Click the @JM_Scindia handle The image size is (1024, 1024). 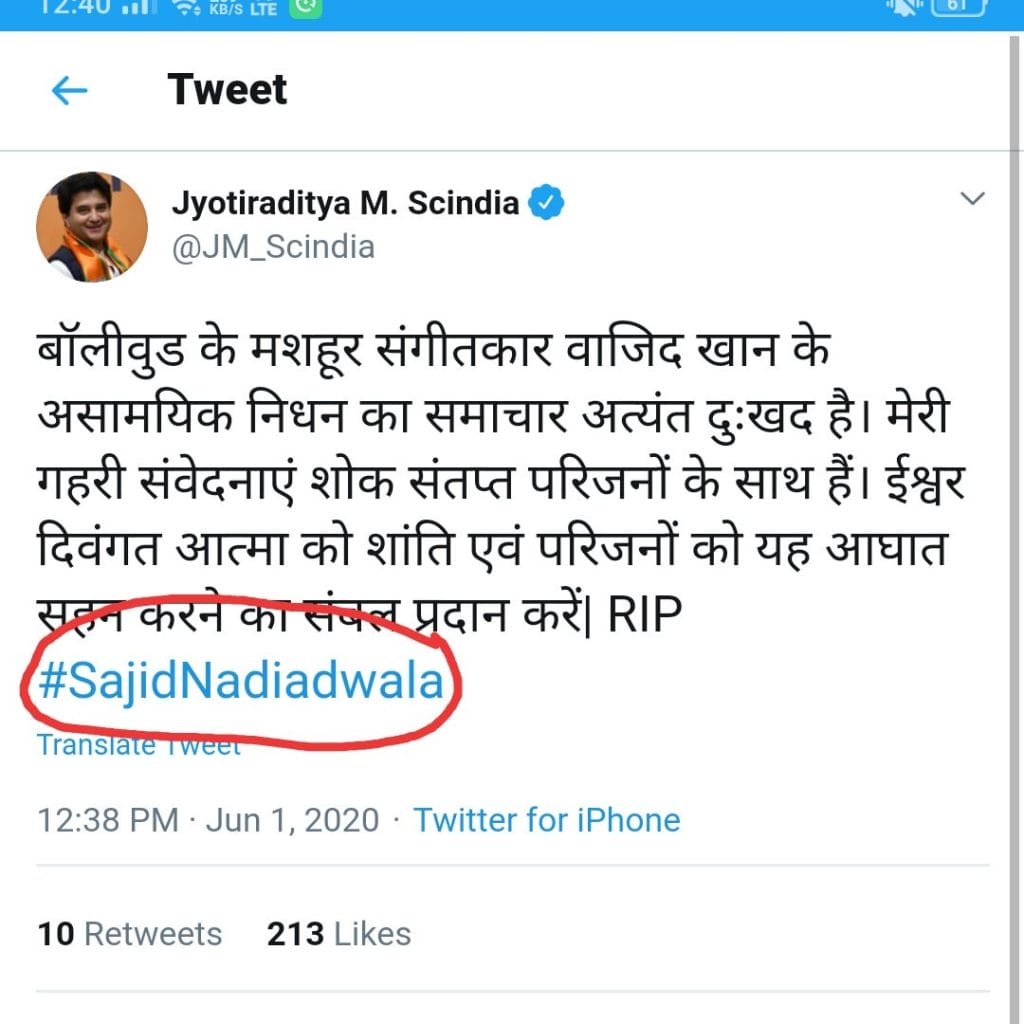click(x=273, y=247)
